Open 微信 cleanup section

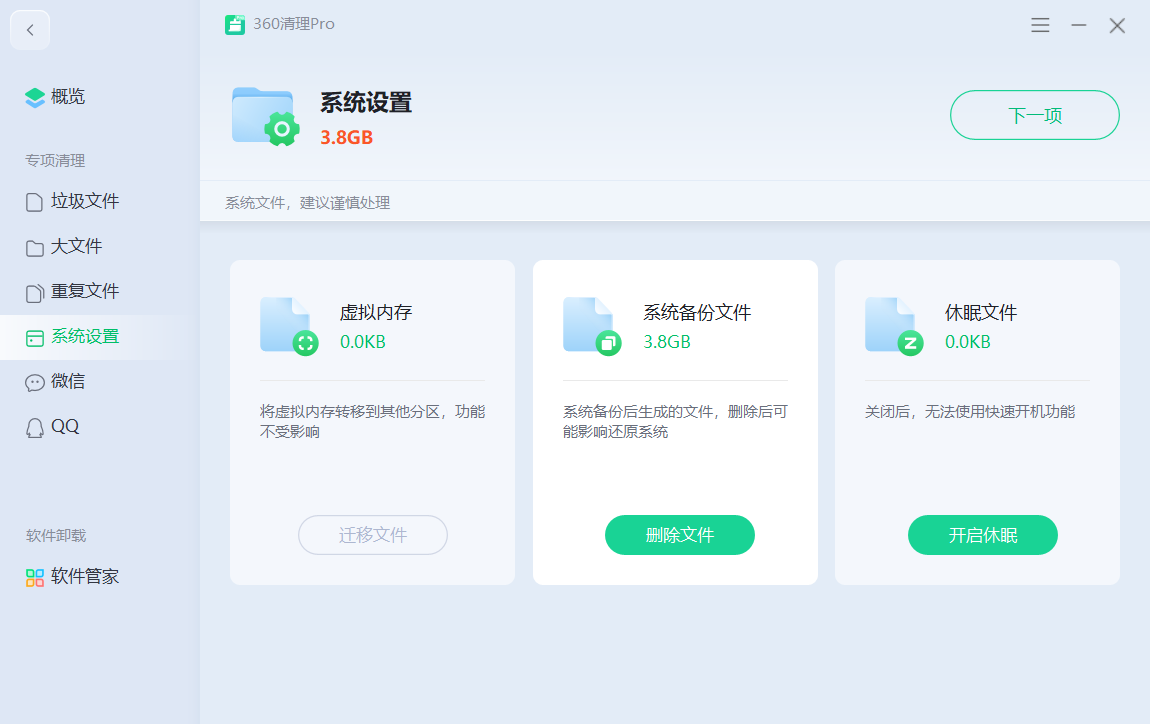point(68,382)
